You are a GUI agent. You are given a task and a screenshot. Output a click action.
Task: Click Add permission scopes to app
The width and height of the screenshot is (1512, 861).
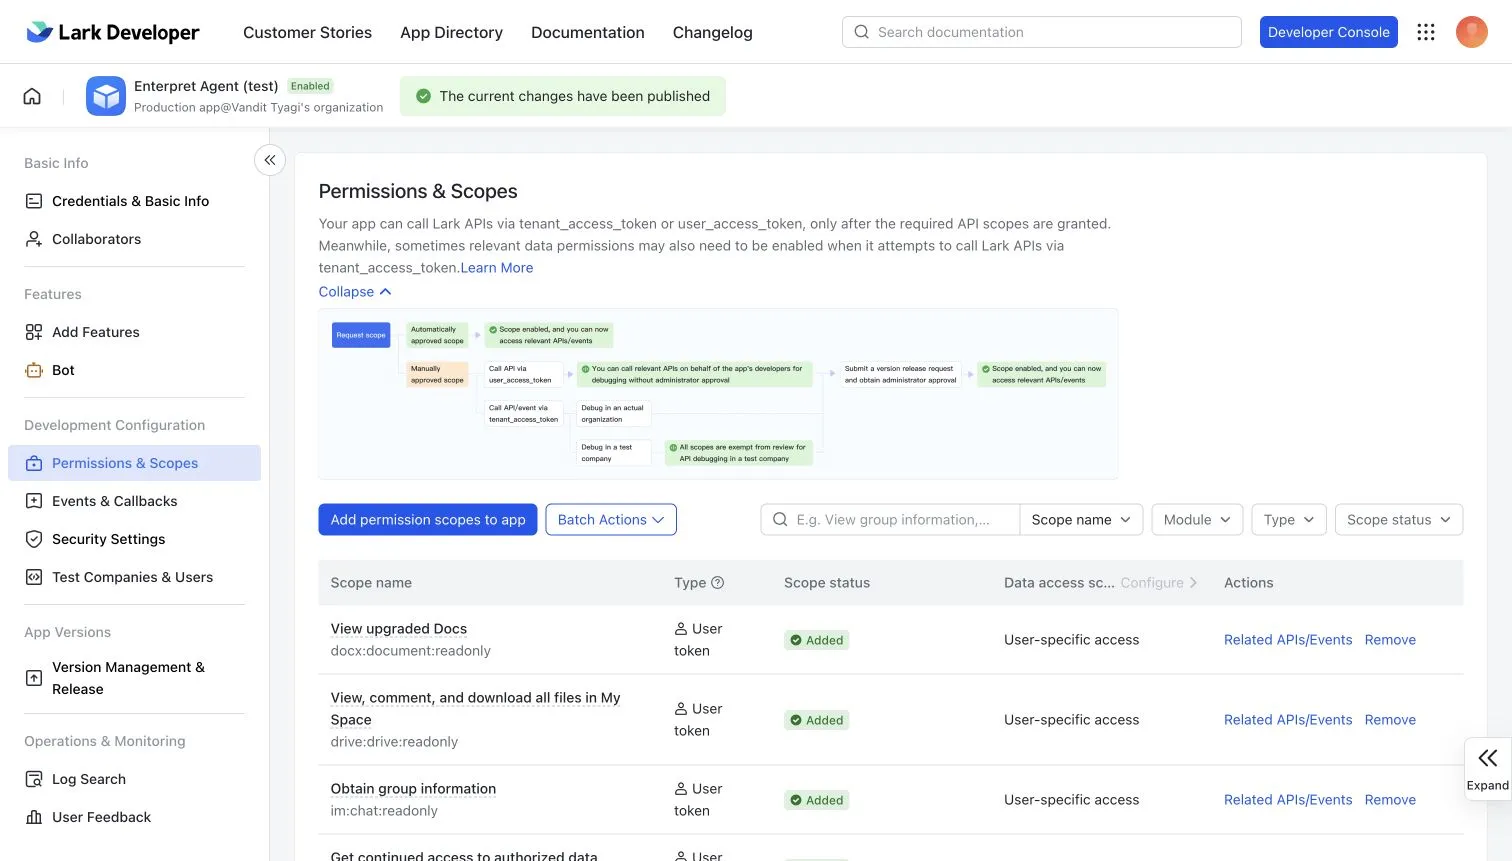428,520
